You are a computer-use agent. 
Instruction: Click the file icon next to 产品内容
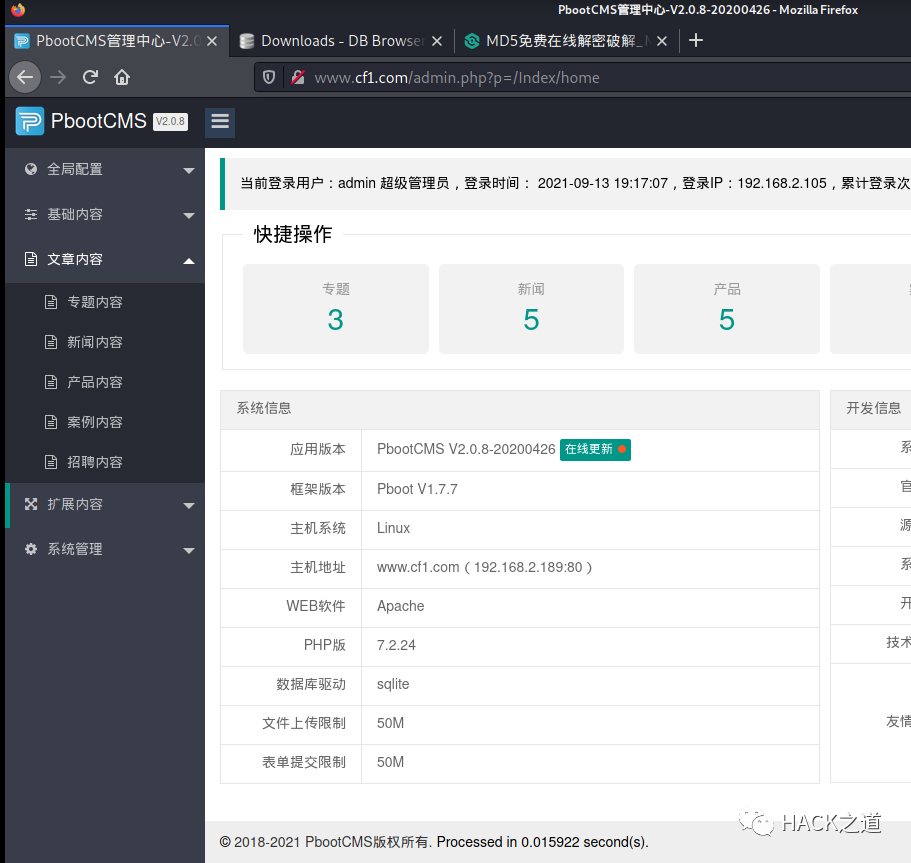(51, 382)
